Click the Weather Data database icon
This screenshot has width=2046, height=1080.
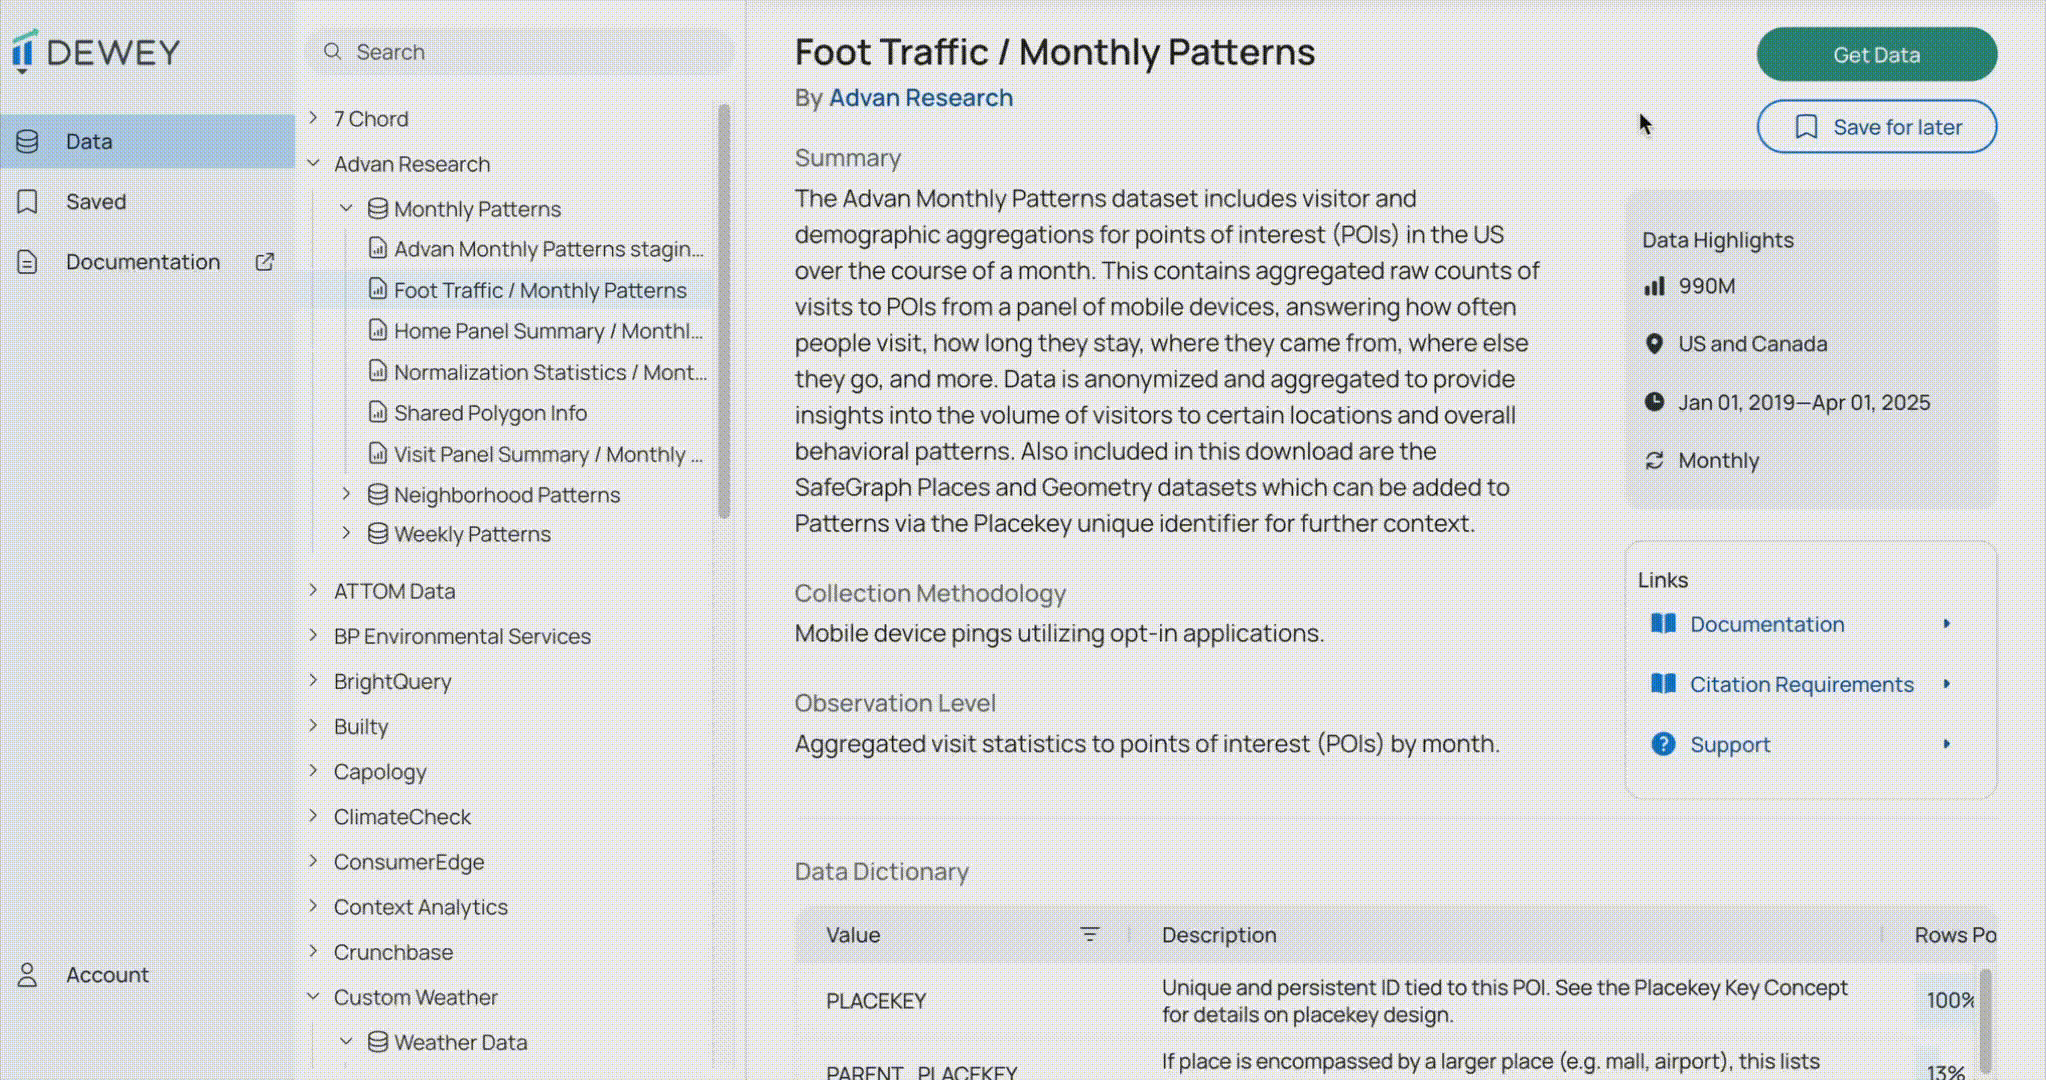pos(378,1041)
